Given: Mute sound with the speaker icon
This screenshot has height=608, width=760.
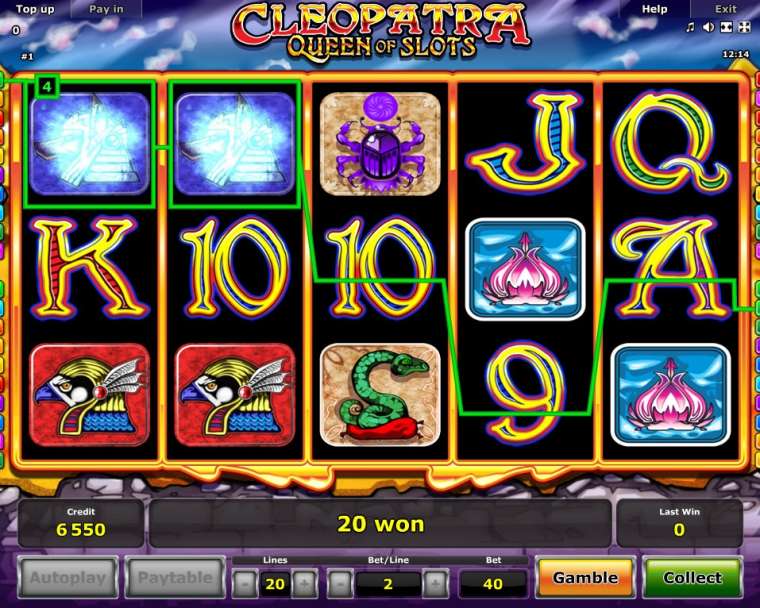Looking at the screenshot, I should [x=708, y=27].
